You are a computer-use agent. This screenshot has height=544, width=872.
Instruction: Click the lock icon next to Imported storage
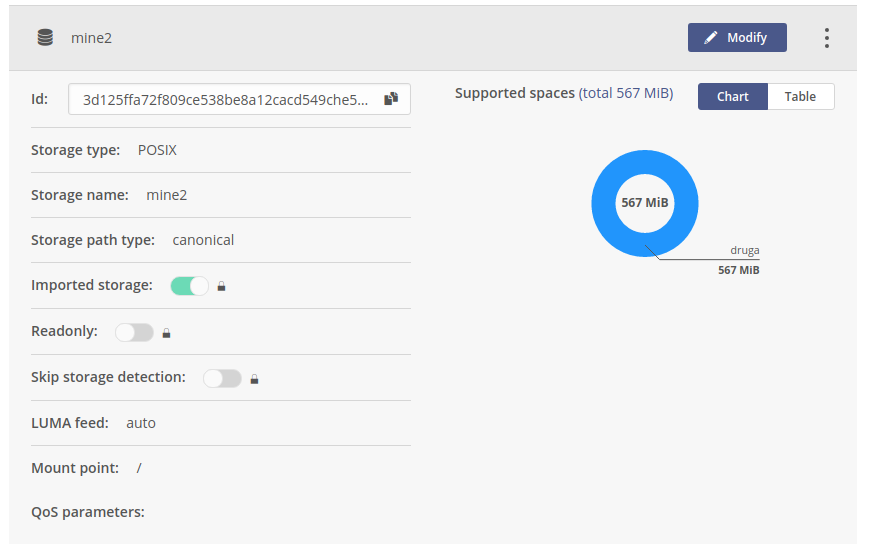pos(221,286)
